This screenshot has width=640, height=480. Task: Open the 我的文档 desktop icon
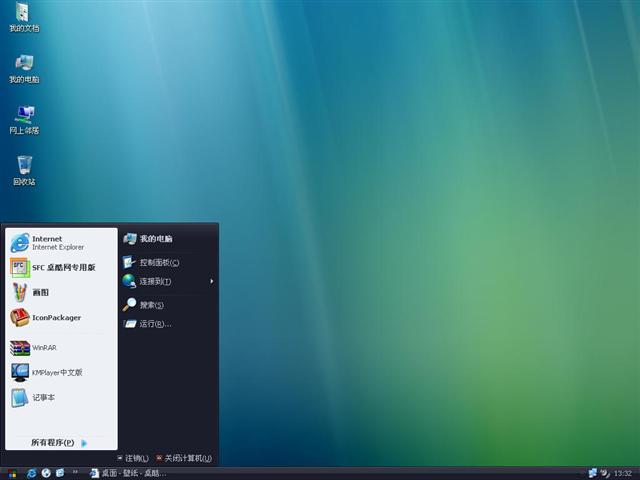point(24,17)
